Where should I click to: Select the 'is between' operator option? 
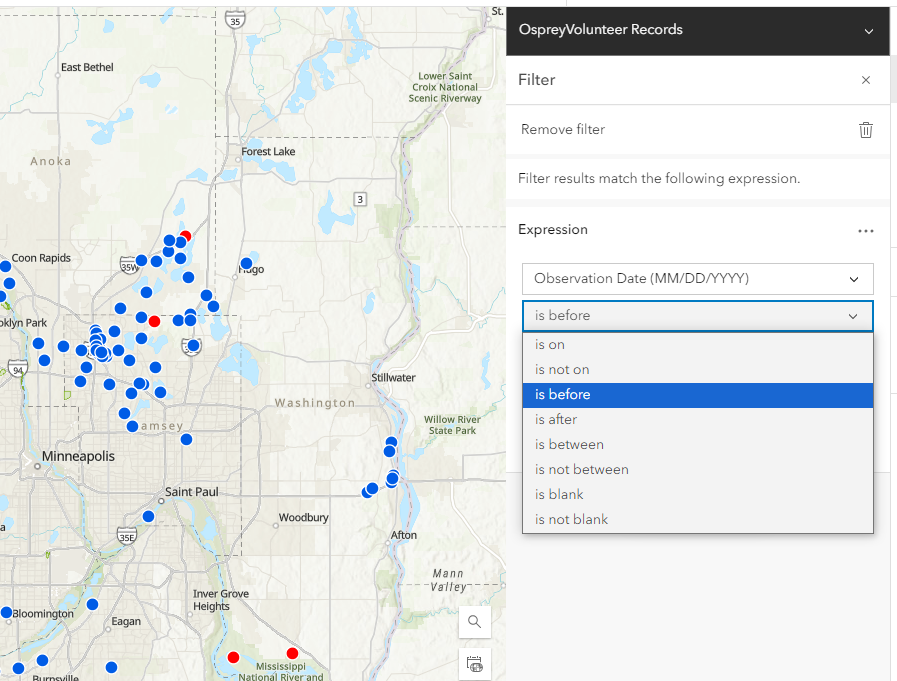(x=697, y=444)
